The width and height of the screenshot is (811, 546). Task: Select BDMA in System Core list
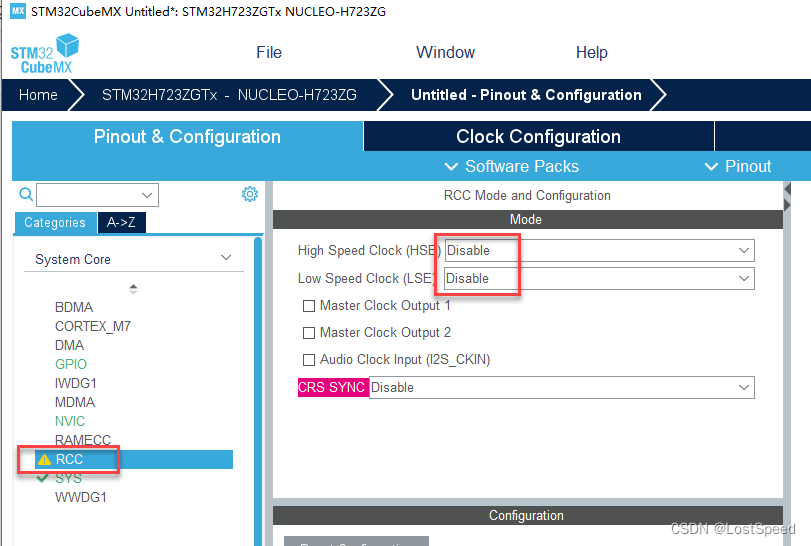tap(74, 307)
